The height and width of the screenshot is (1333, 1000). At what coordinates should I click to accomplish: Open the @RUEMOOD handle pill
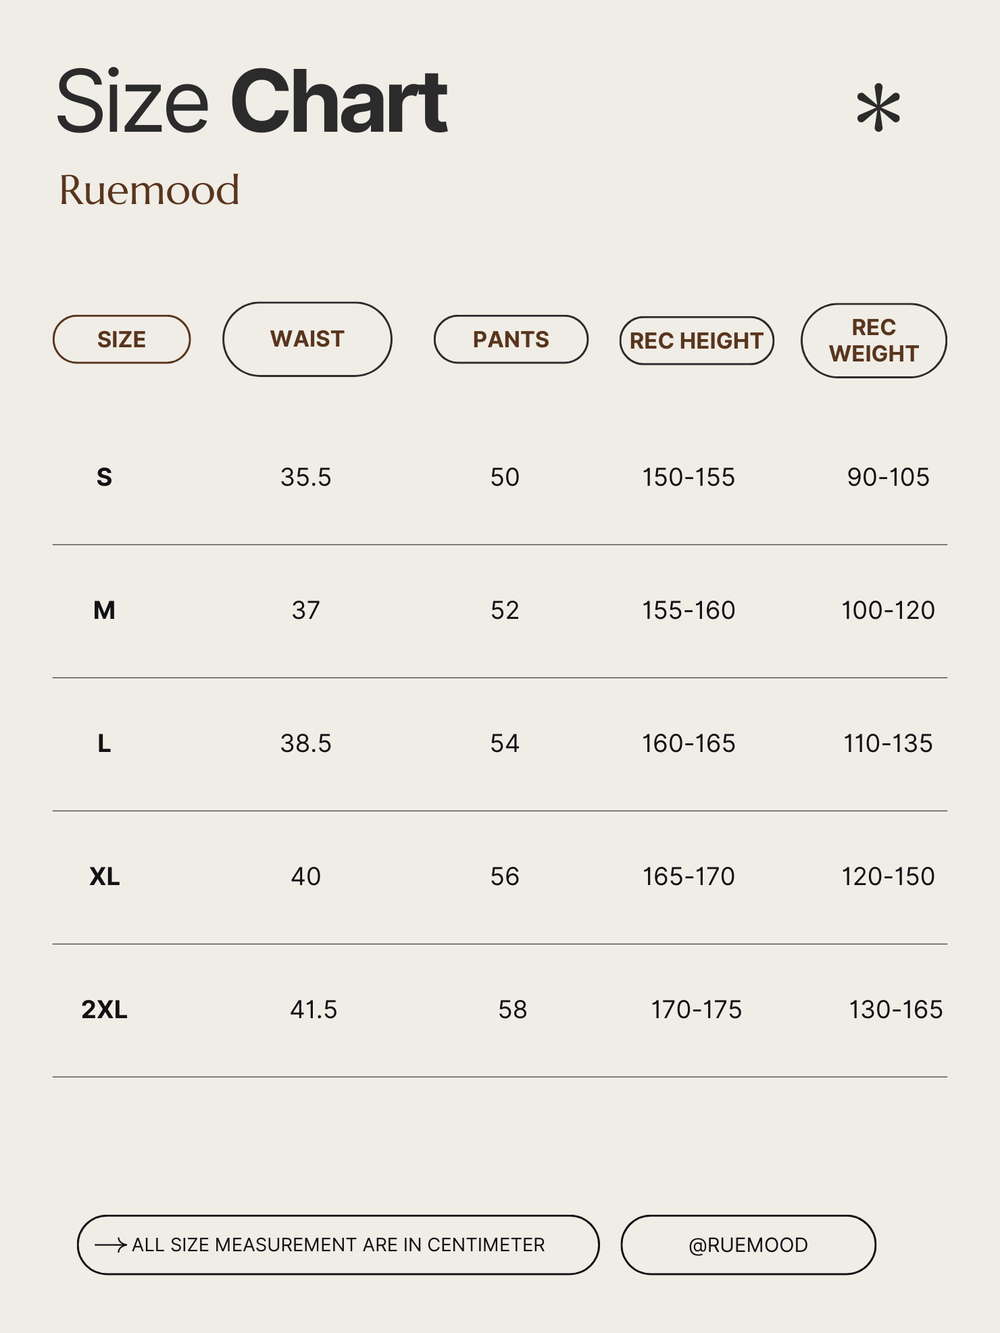(x=748, y=1245)
